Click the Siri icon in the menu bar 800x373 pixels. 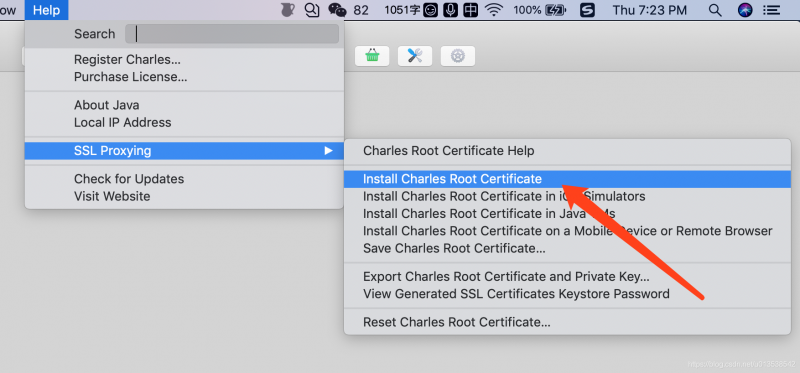tap(745, 10)
